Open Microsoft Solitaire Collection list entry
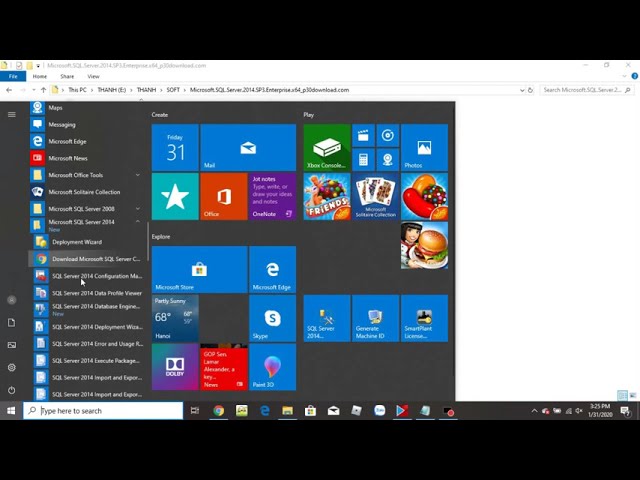The image size is (640, 480). point(86,192)
